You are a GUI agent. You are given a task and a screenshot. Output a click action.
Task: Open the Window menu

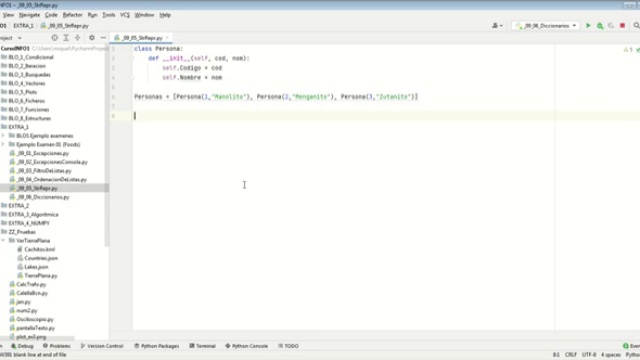(144, 15)
